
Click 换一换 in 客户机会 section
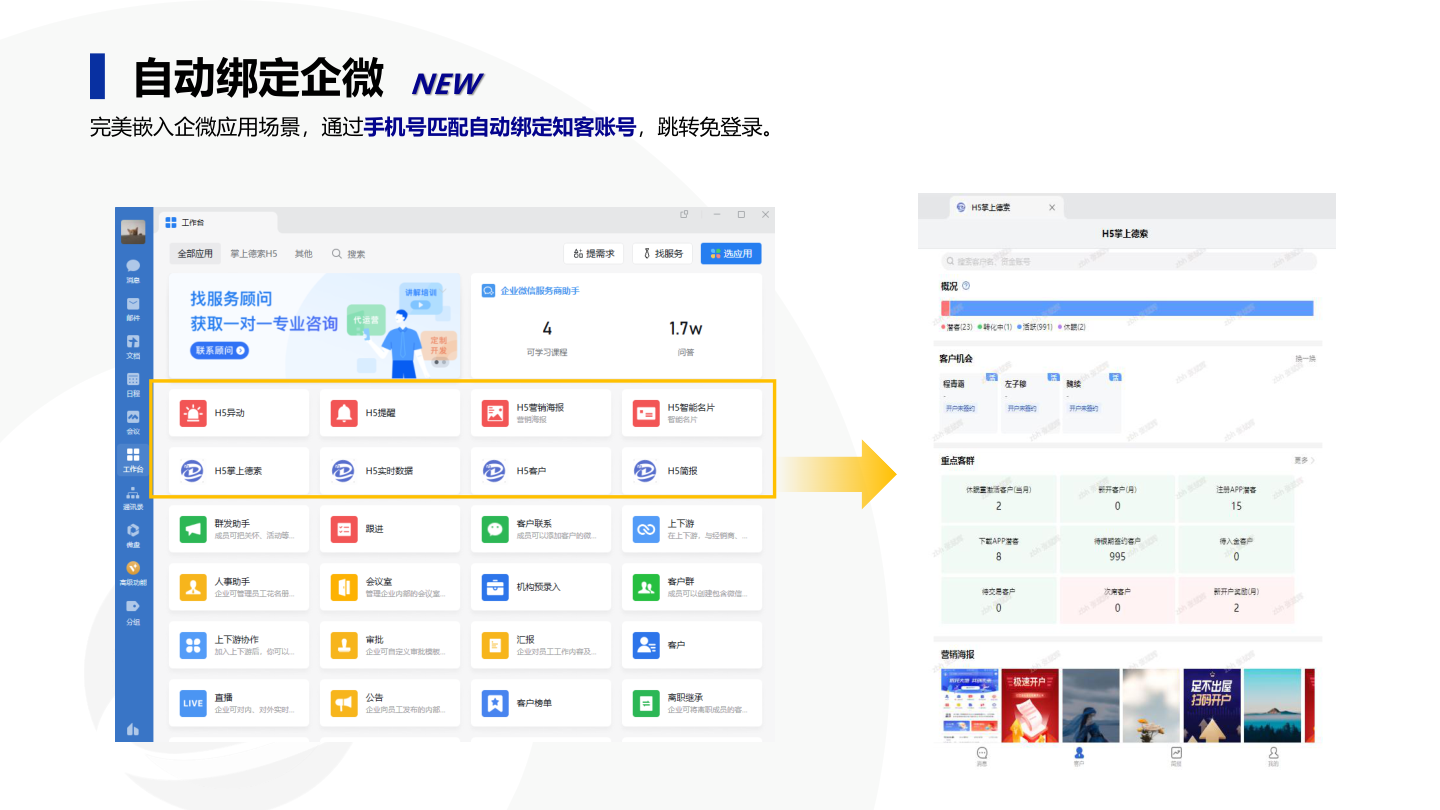(1305, 359)
